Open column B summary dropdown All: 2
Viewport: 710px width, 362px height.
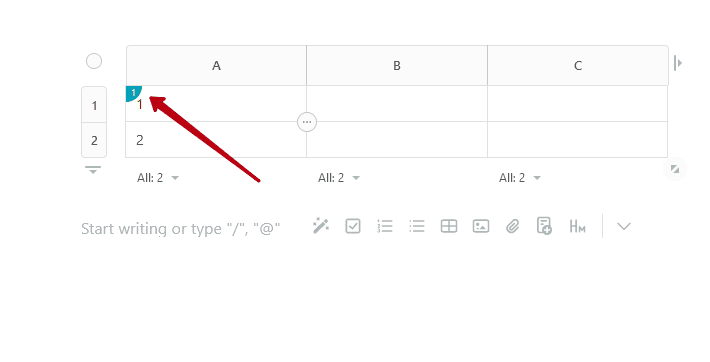coord(339,178)
